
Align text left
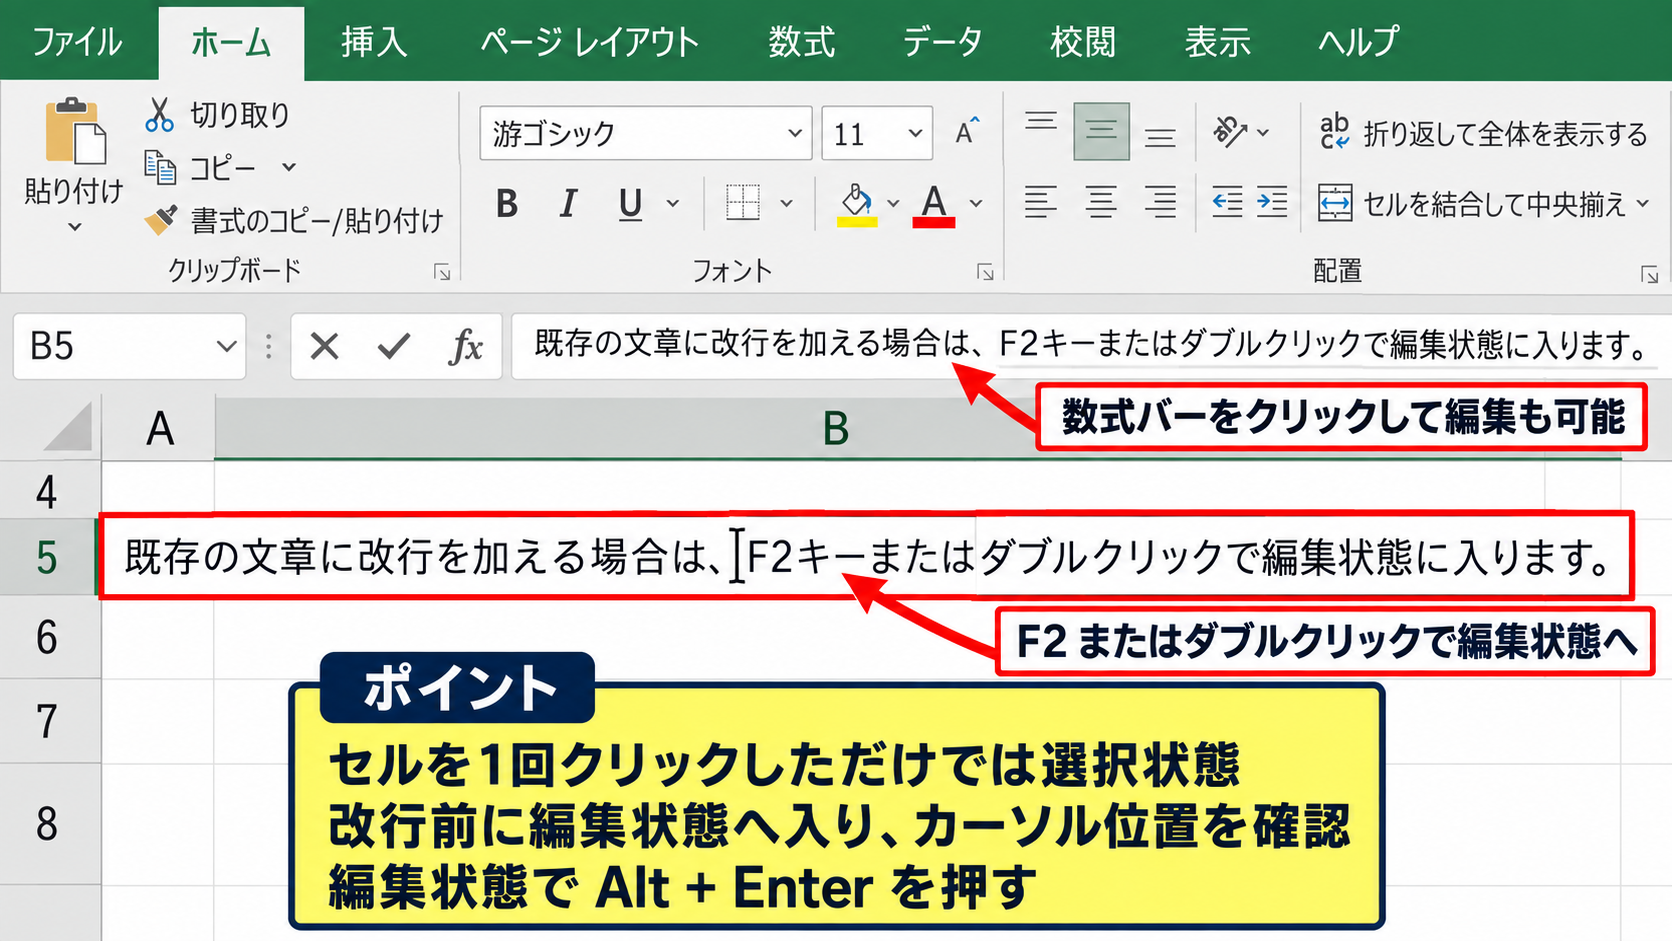tap(1041, 203)
